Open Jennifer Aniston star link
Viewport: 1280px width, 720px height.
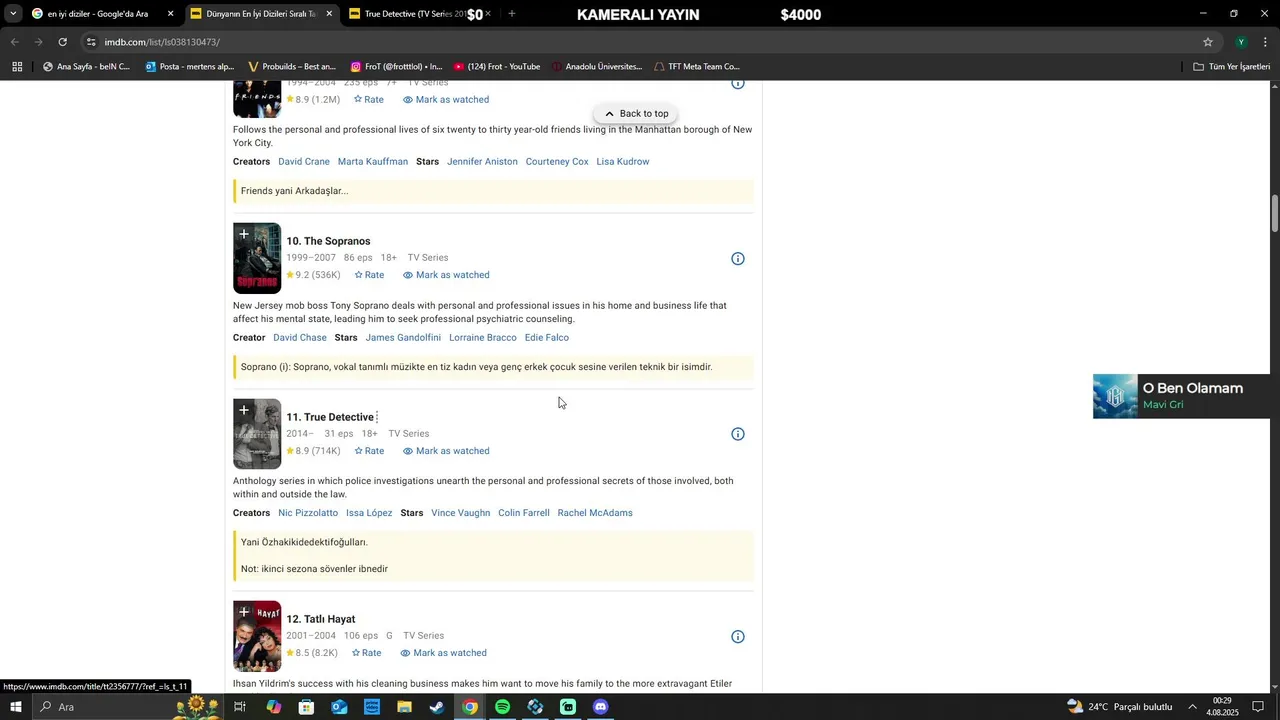(482, 162)
